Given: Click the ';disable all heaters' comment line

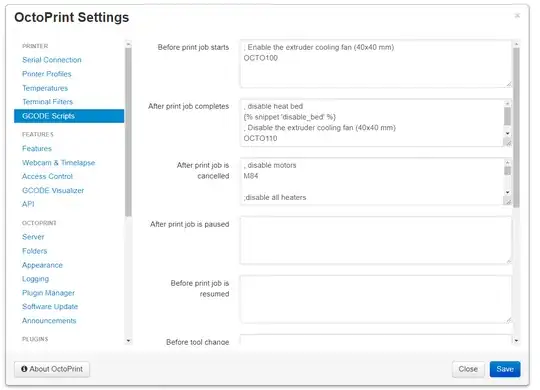Looking at the screenshot, I should pos(275,198).
